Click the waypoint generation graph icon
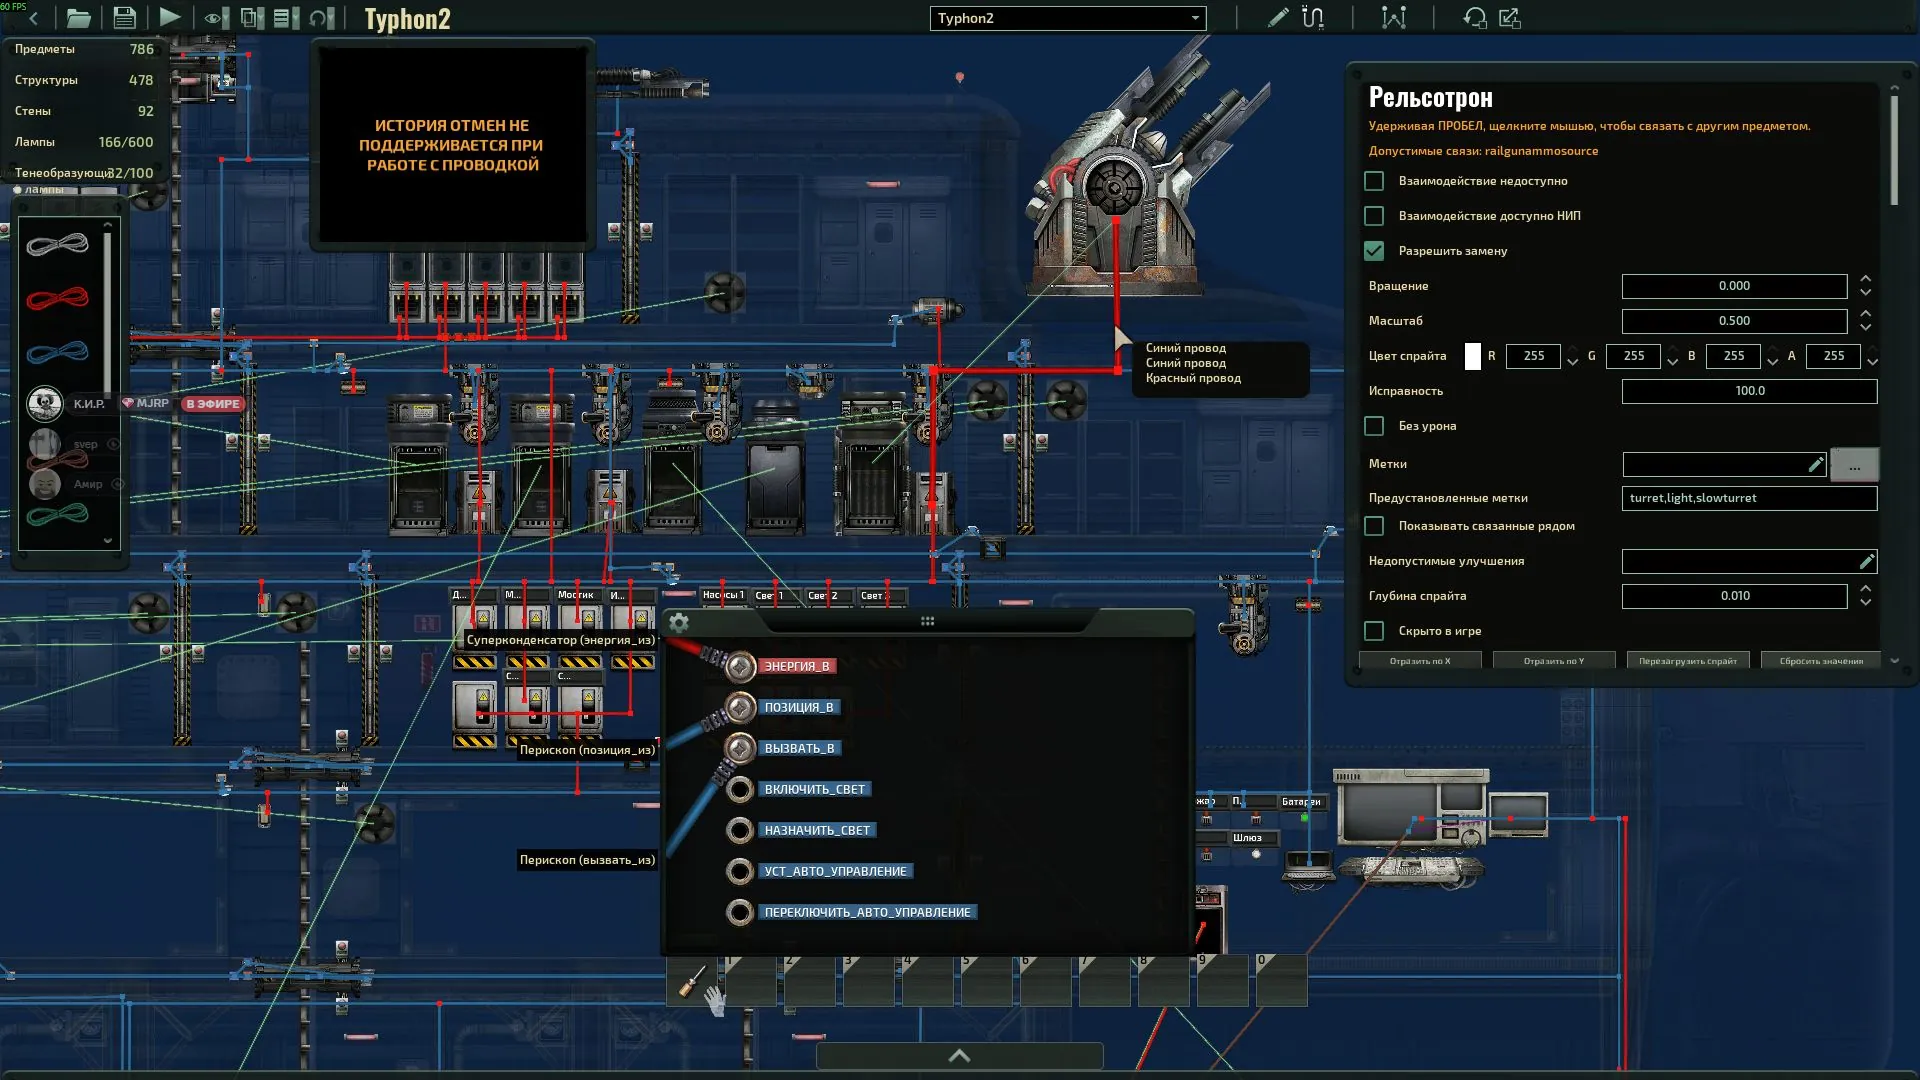 1393,17
